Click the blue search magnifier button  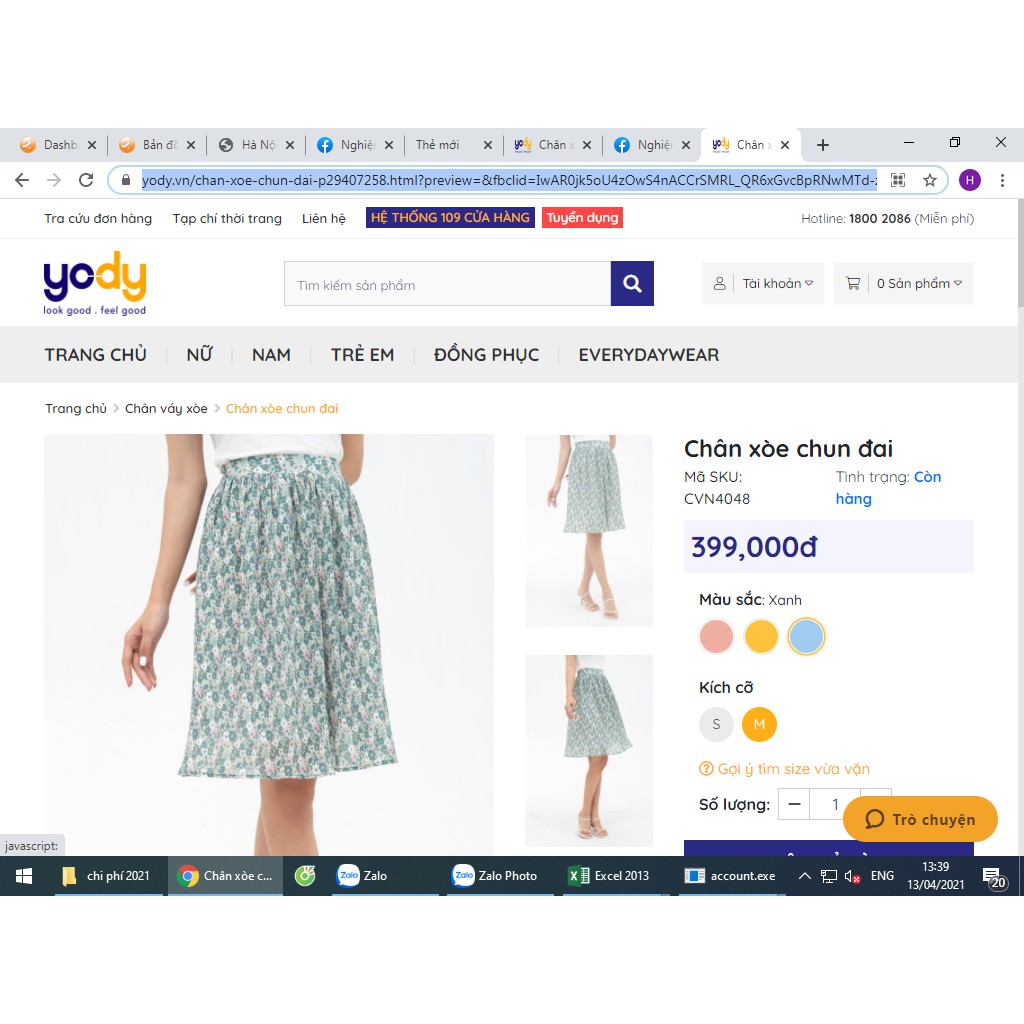pyautogui.click(x=632, y=284)
